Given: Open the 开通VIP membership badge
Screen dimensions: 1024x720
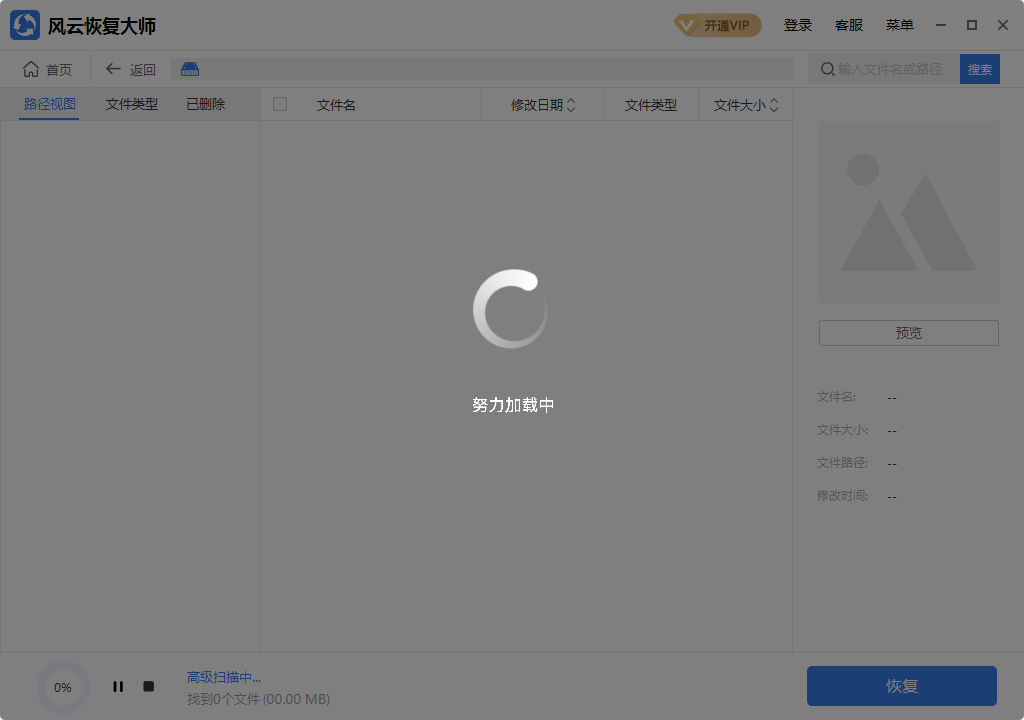Looking at the screenshot, I should 718,25.
